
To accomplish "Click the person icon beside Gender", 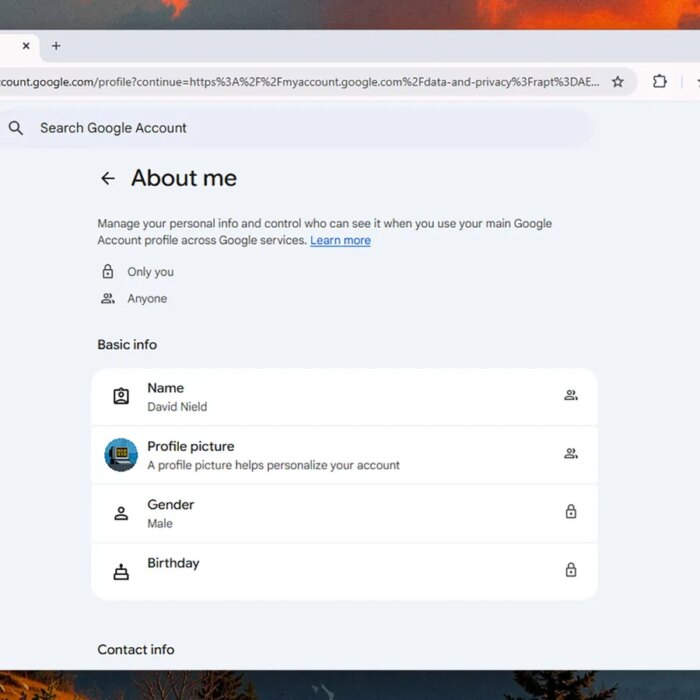I will pos(121,513).
